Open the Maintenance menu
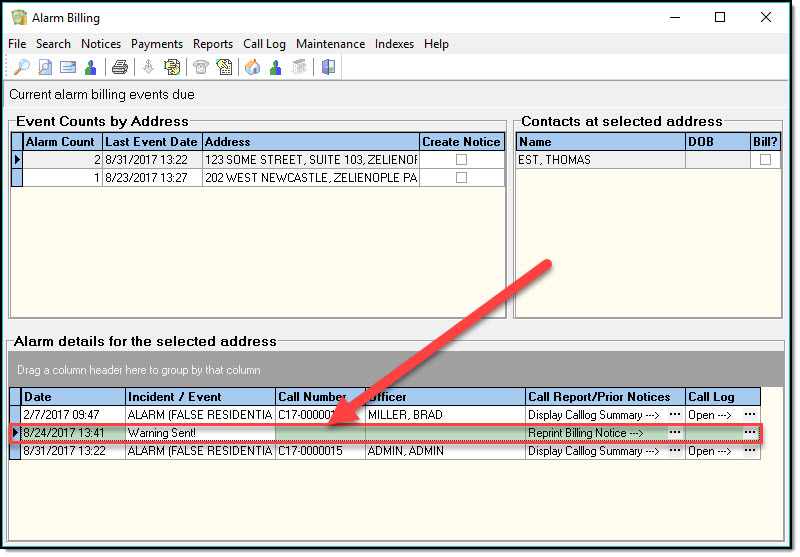Image resolution: width=800 pixels, height=557 pixels. point(330,44)
